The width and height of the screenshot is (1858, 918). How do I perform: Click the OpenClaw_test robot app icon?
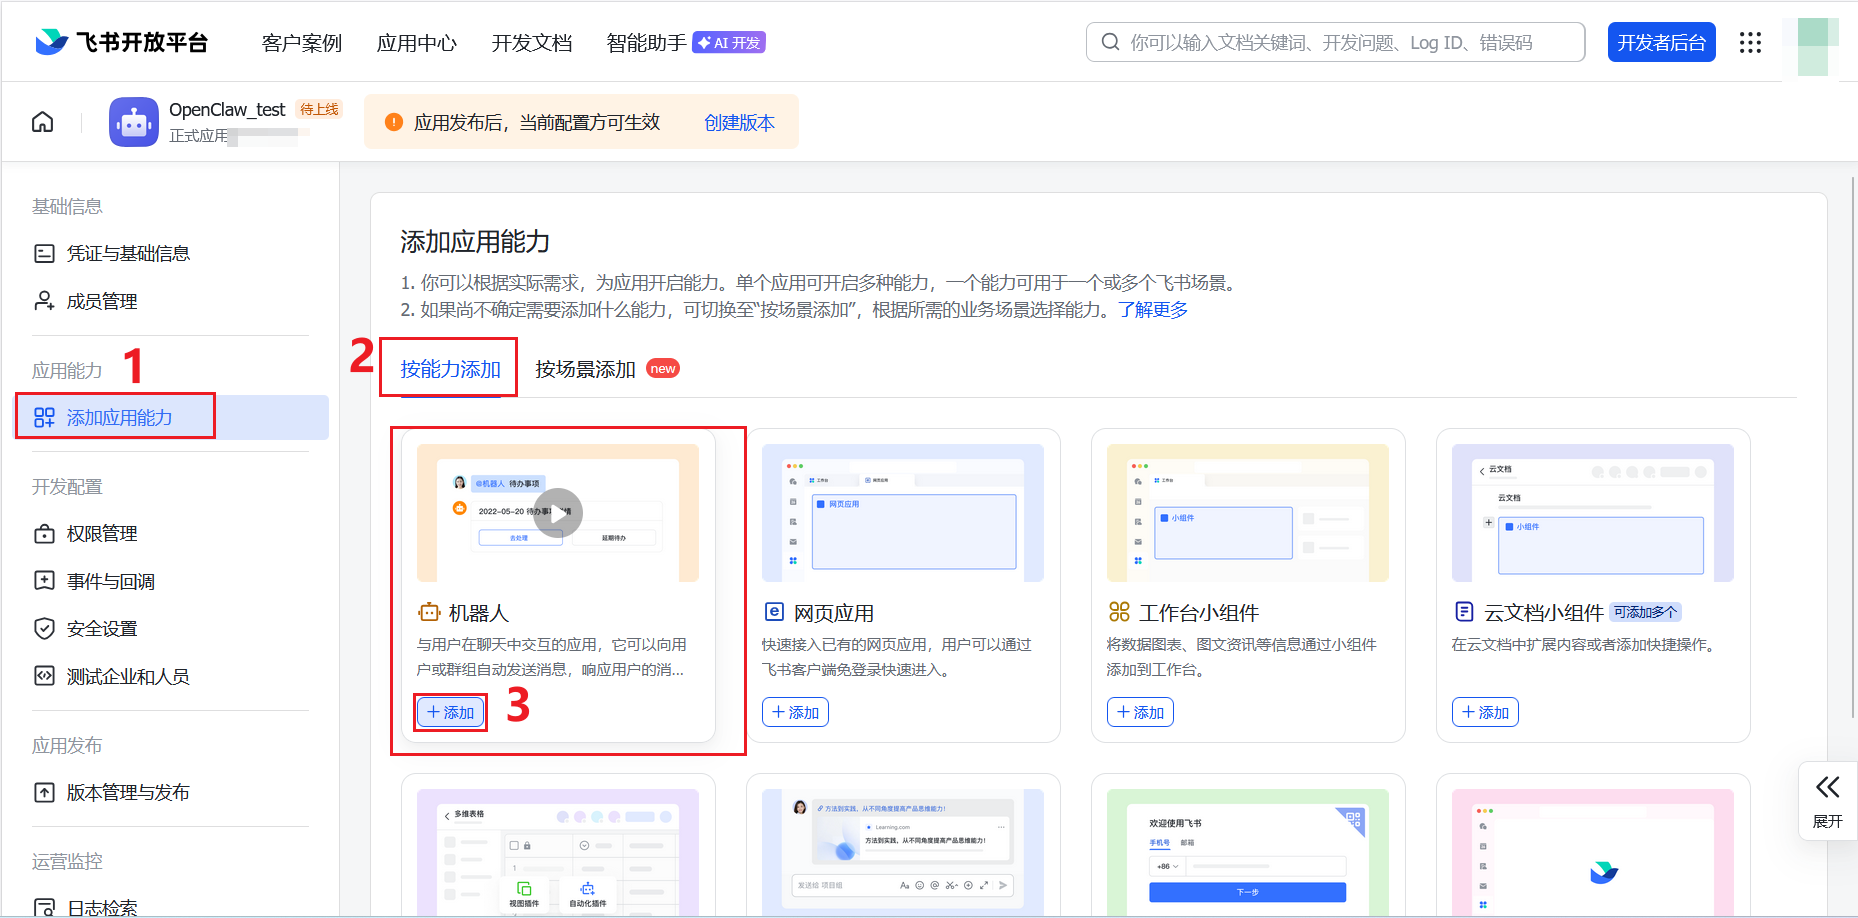coord(134,122)
